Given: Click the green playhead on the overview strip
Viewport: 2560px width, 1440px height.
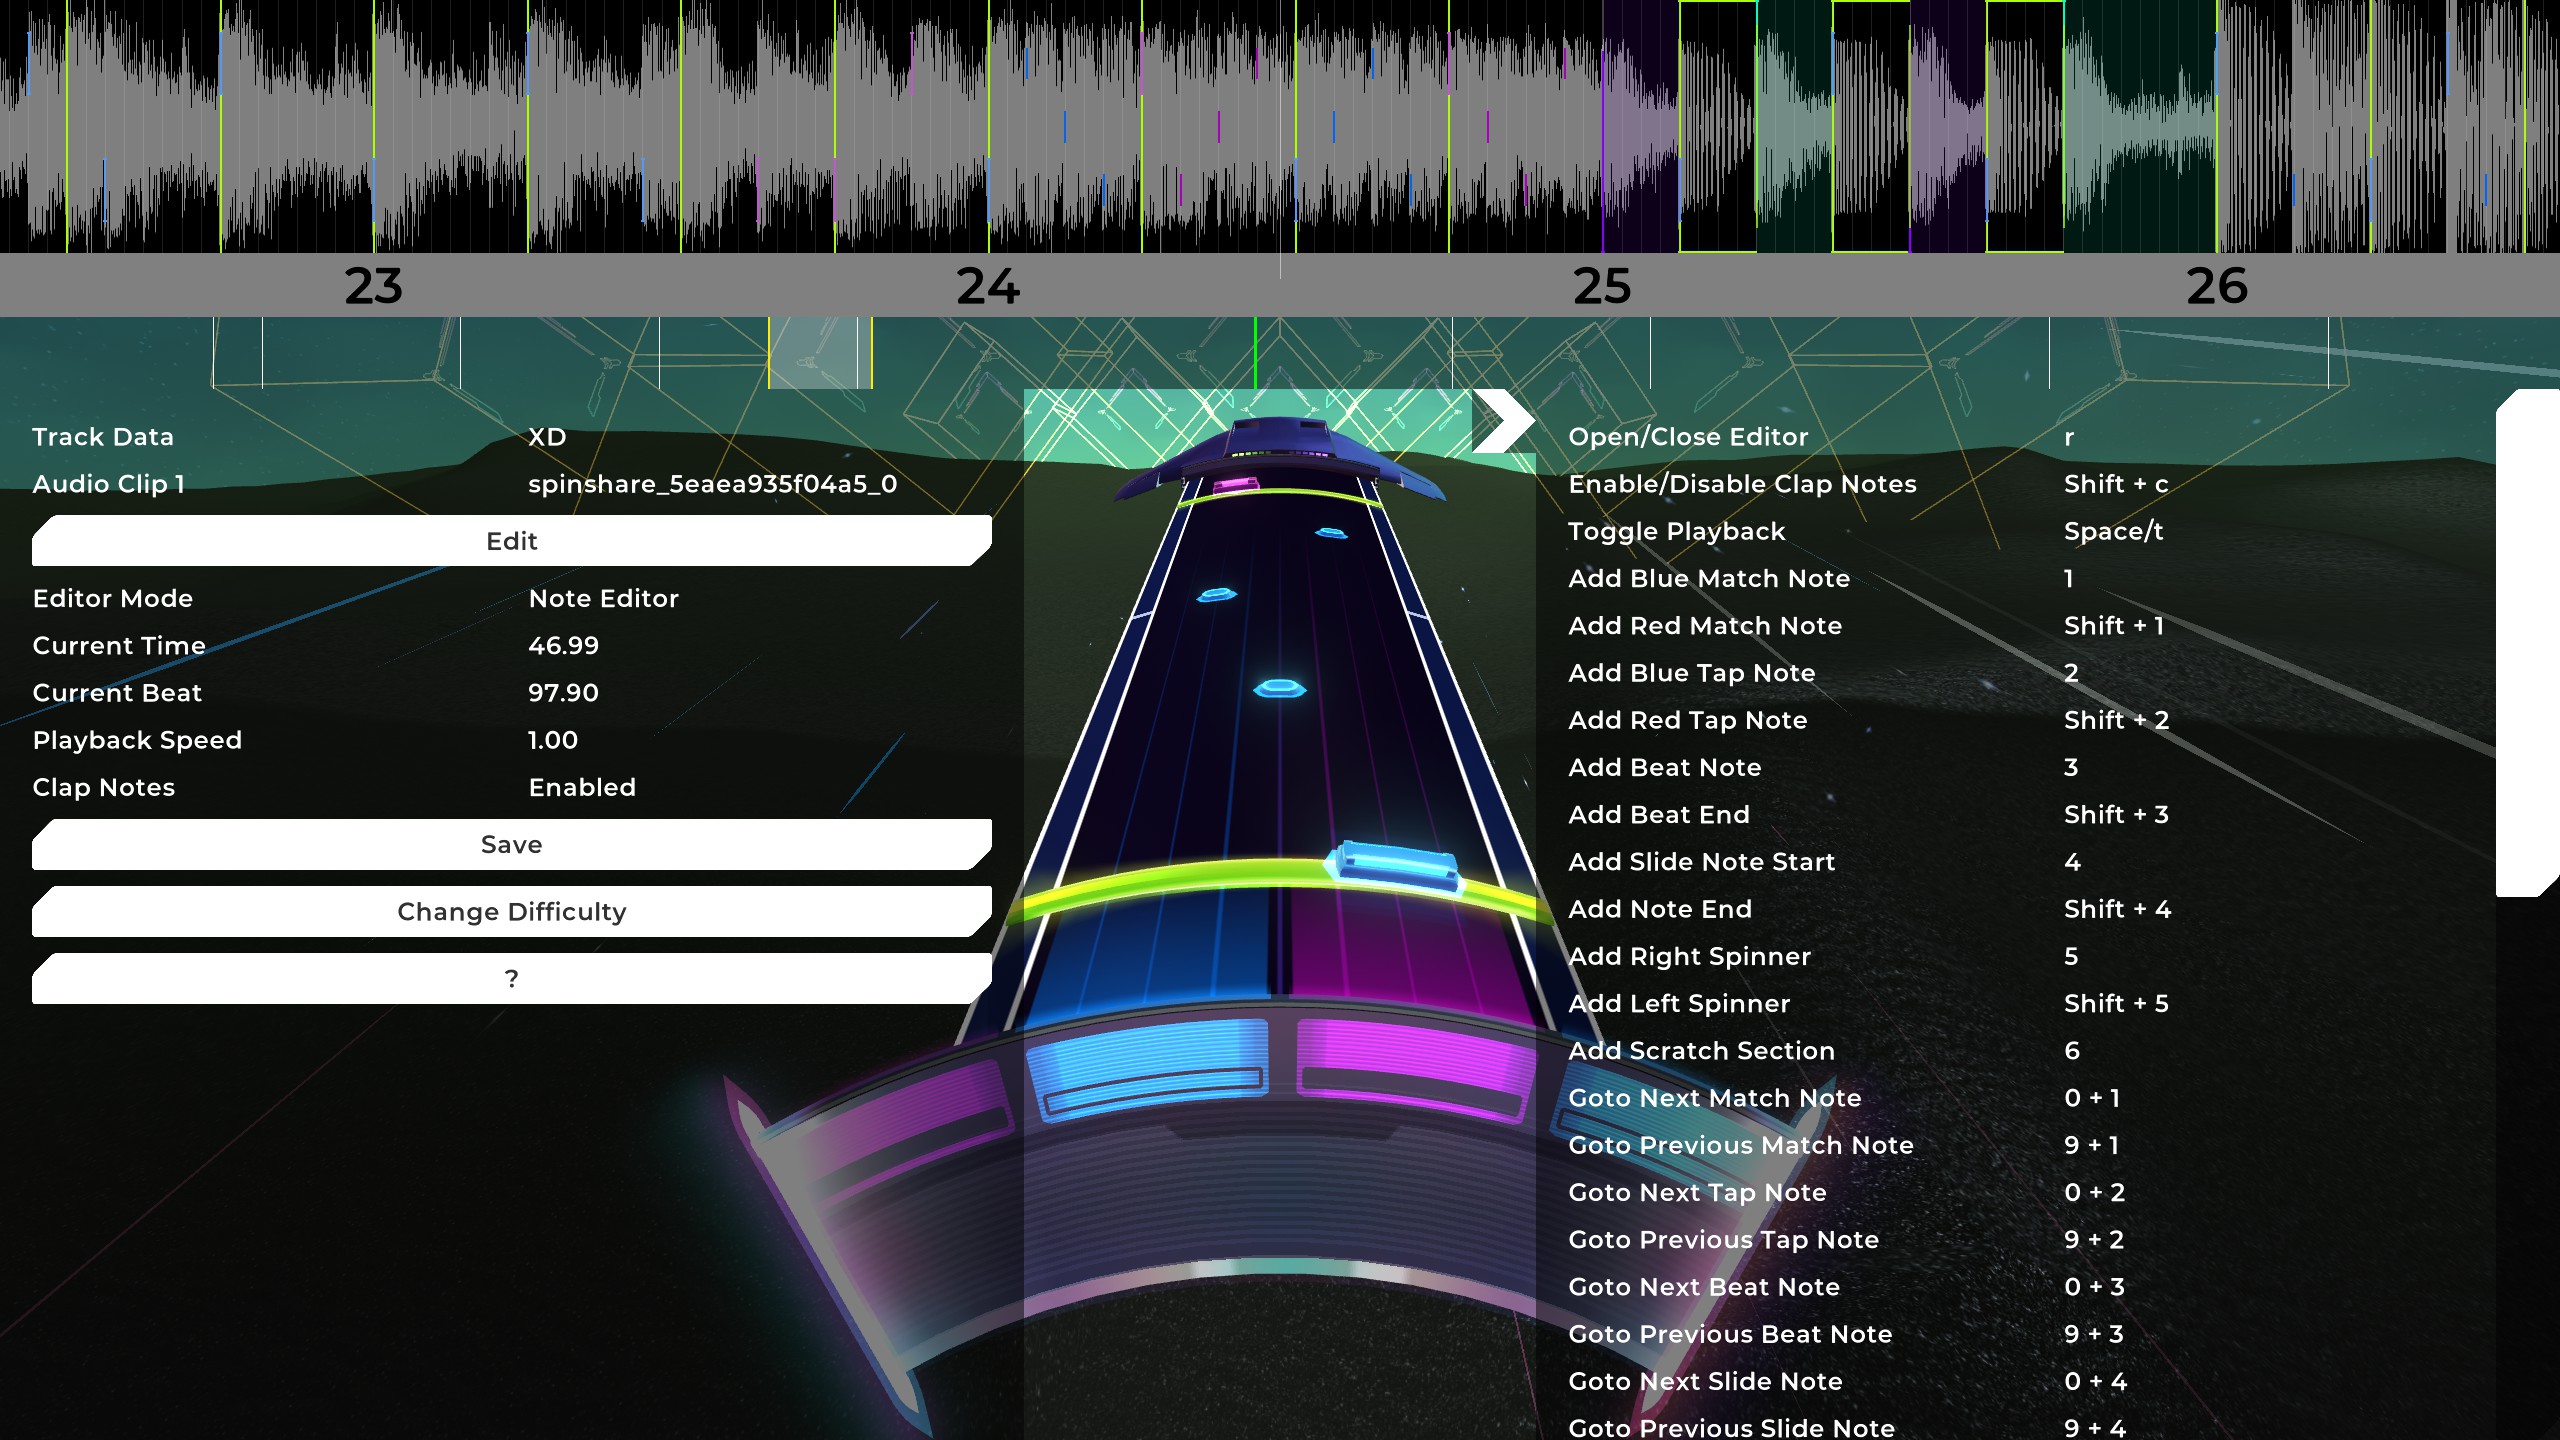Looking at the screenshot, I should (1255, 352).
